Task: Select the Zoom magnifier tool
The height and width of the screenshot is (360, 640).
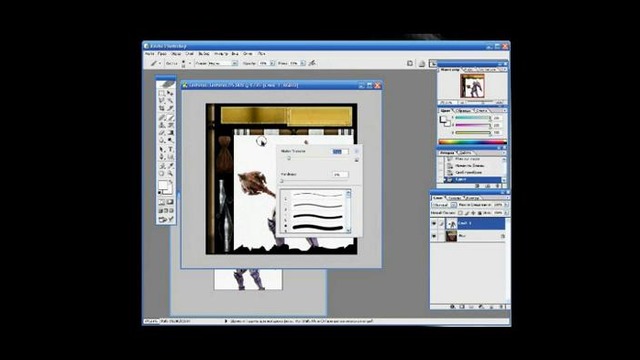Action: (x=171, y=174)
